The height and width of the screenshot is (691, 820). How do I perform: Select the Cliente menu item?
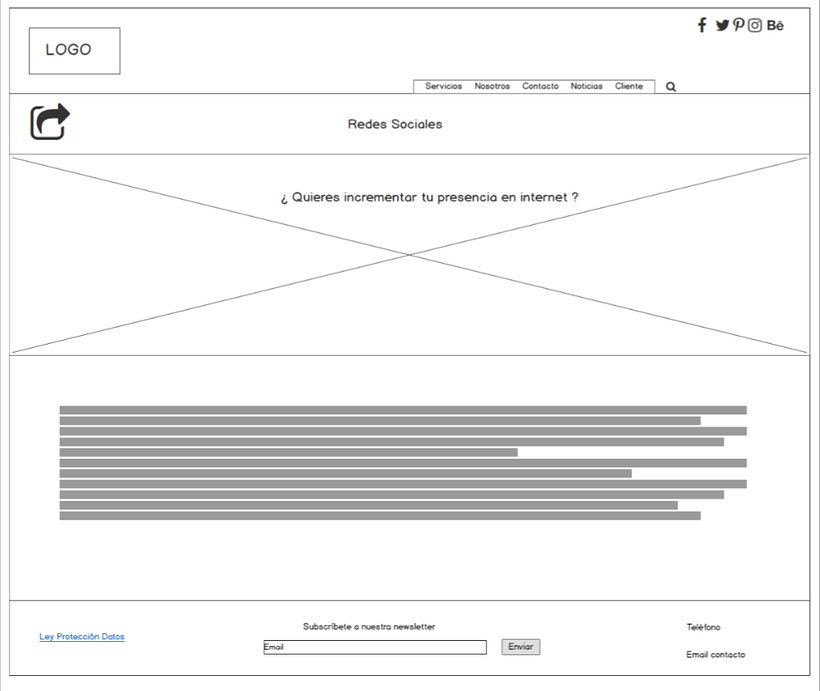click(x=629, y=86)
